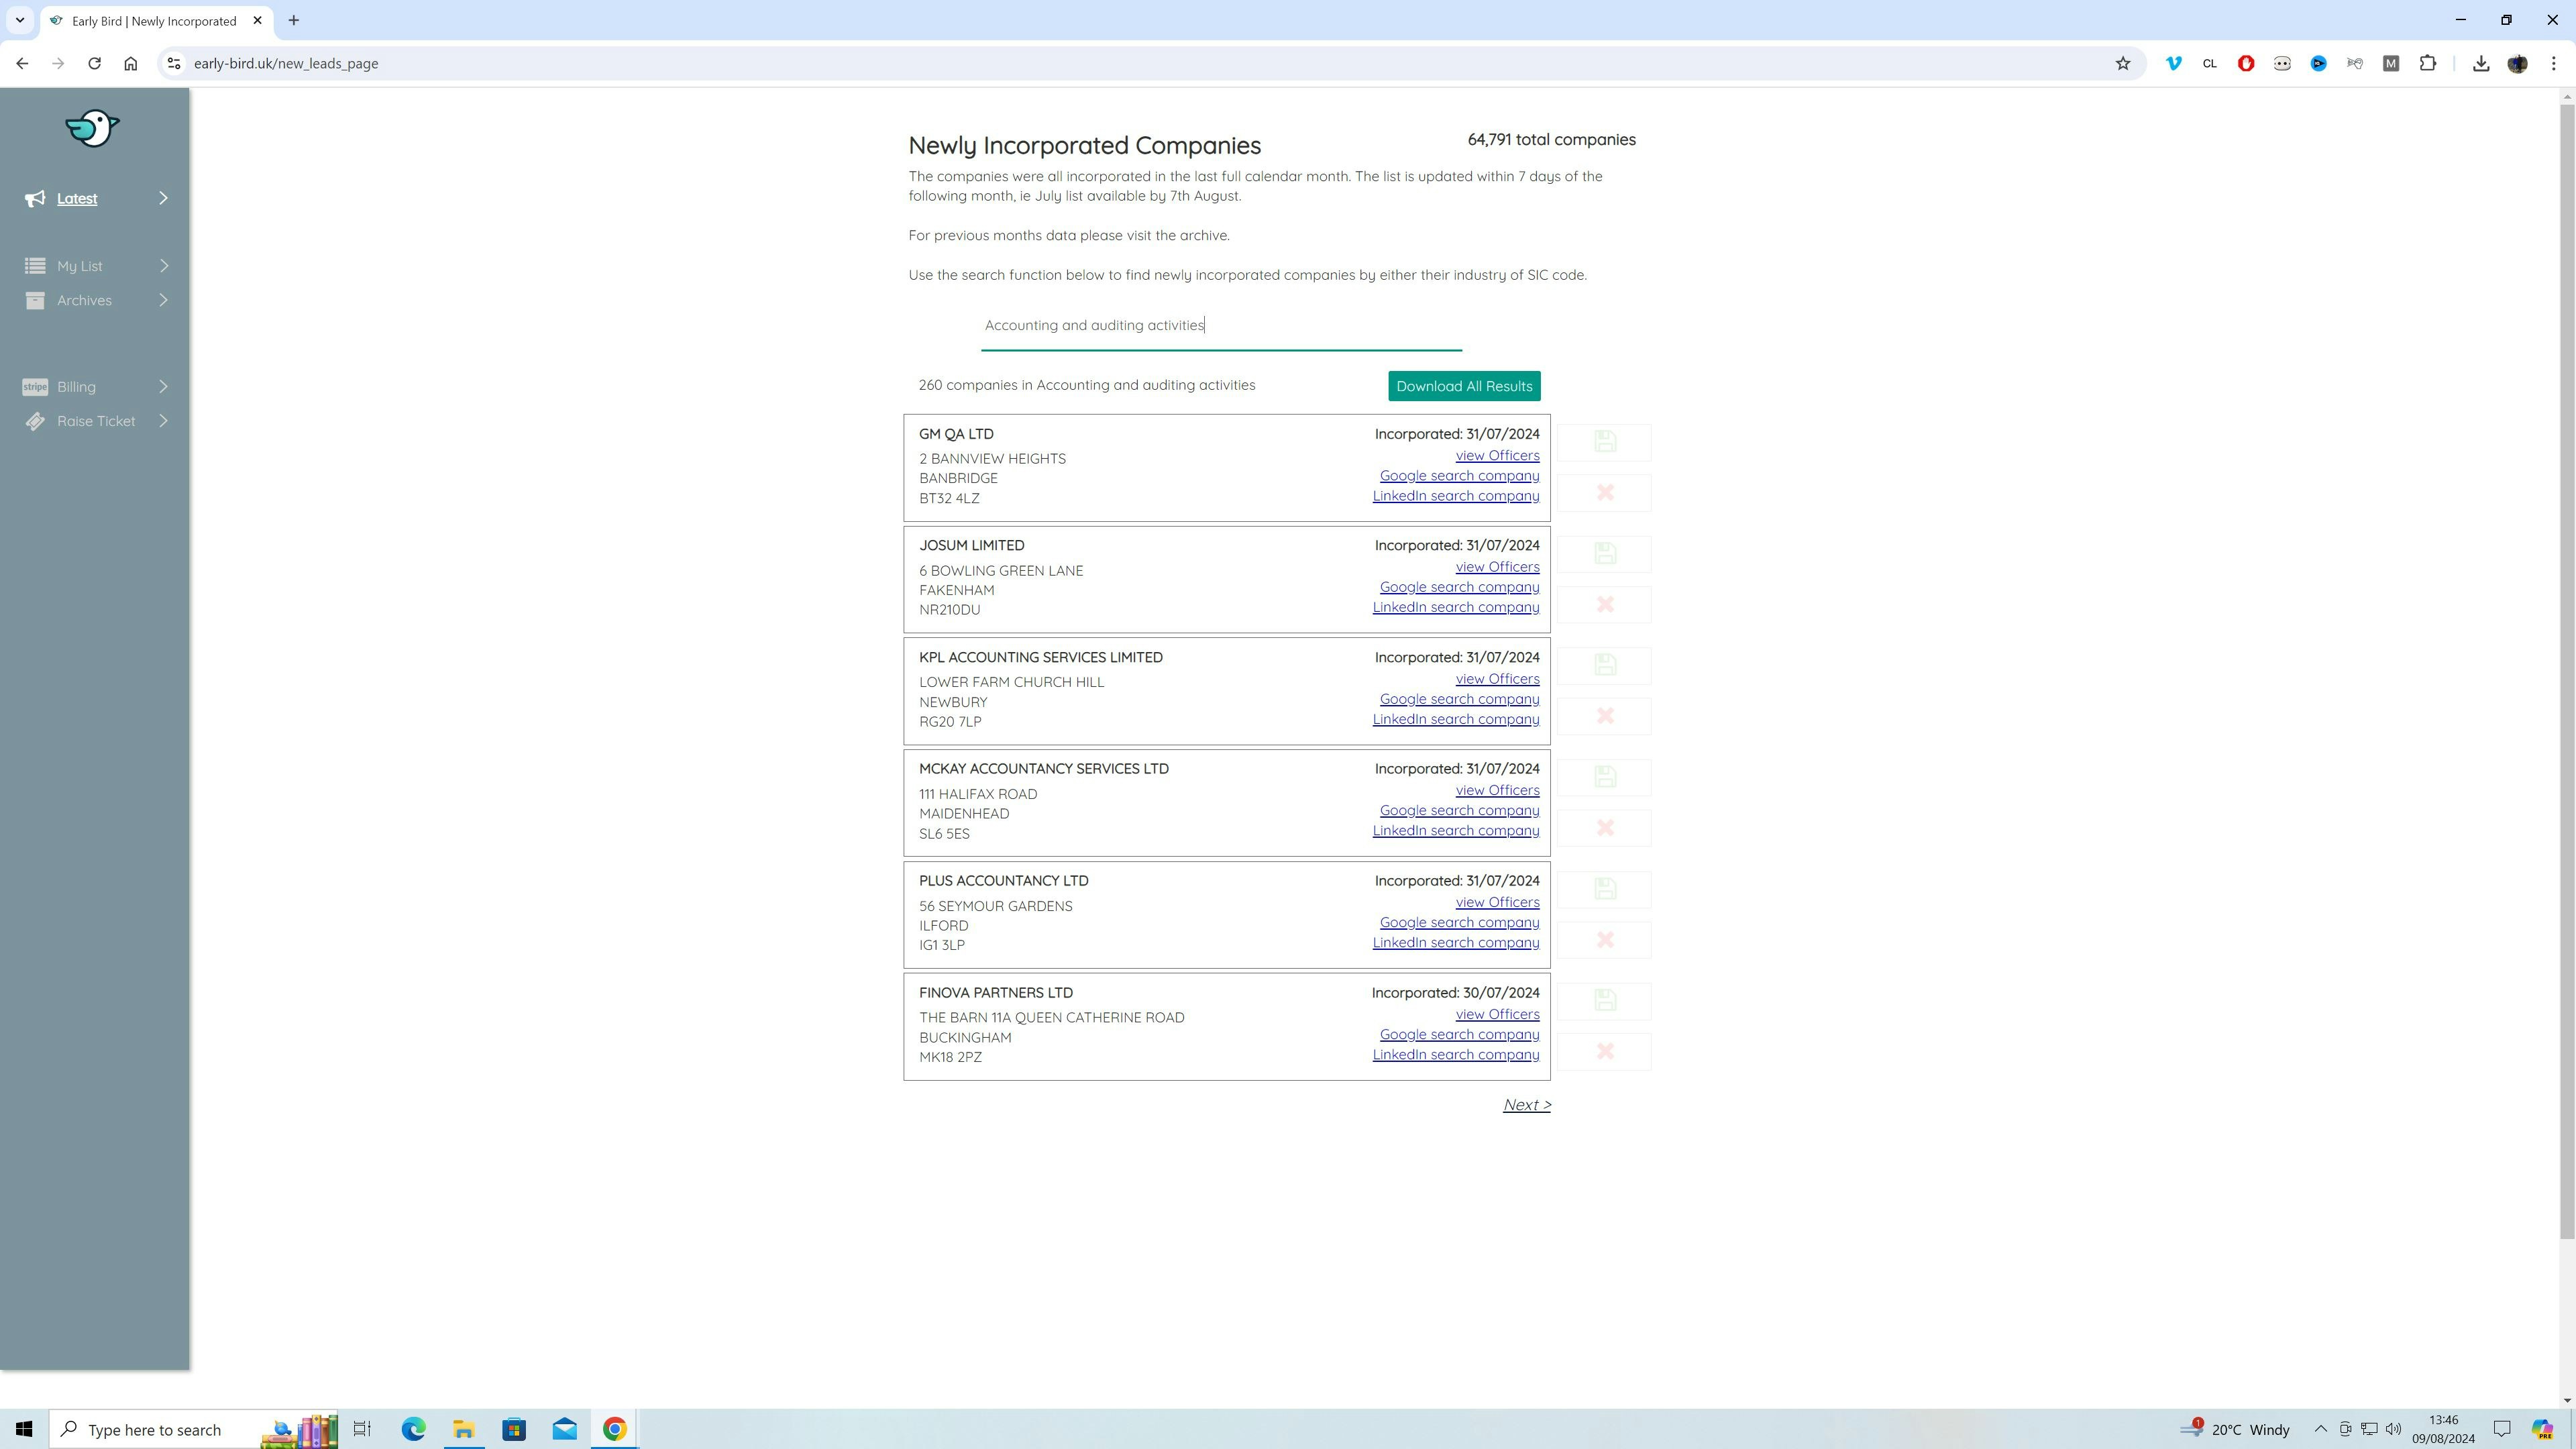Viewport: 2576px width, 1449px height.
Task: Save FINOVA PARTNERS LTD to my list
Action: click(1604, 1000)
